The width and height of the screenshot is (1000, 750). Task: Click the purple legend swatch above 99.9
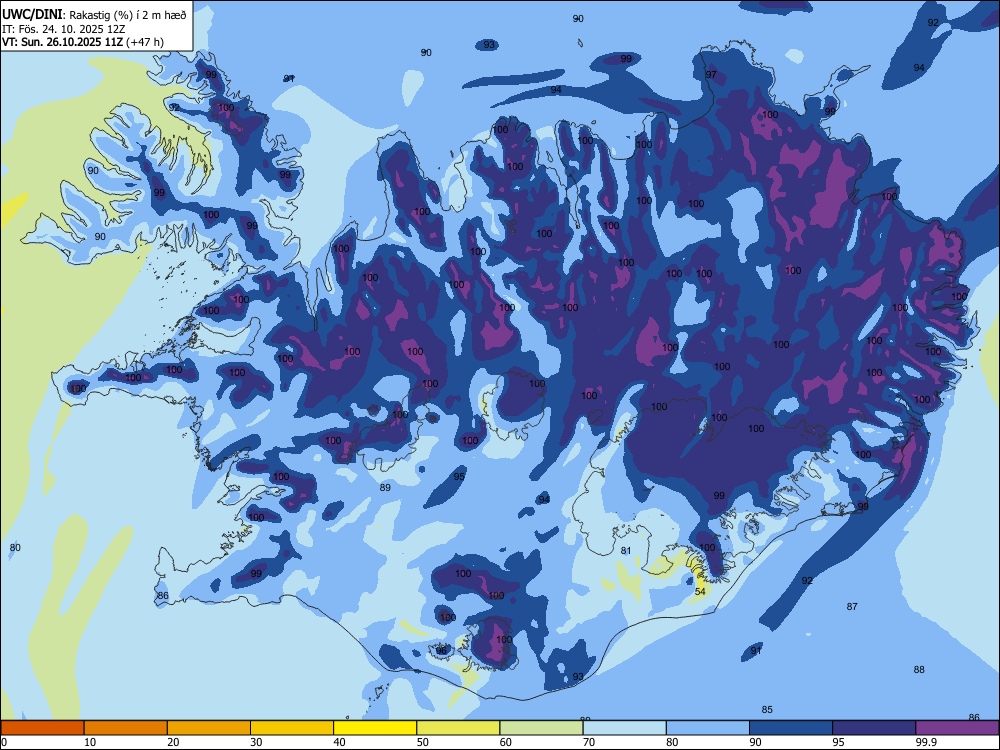(x=957, y=728)
